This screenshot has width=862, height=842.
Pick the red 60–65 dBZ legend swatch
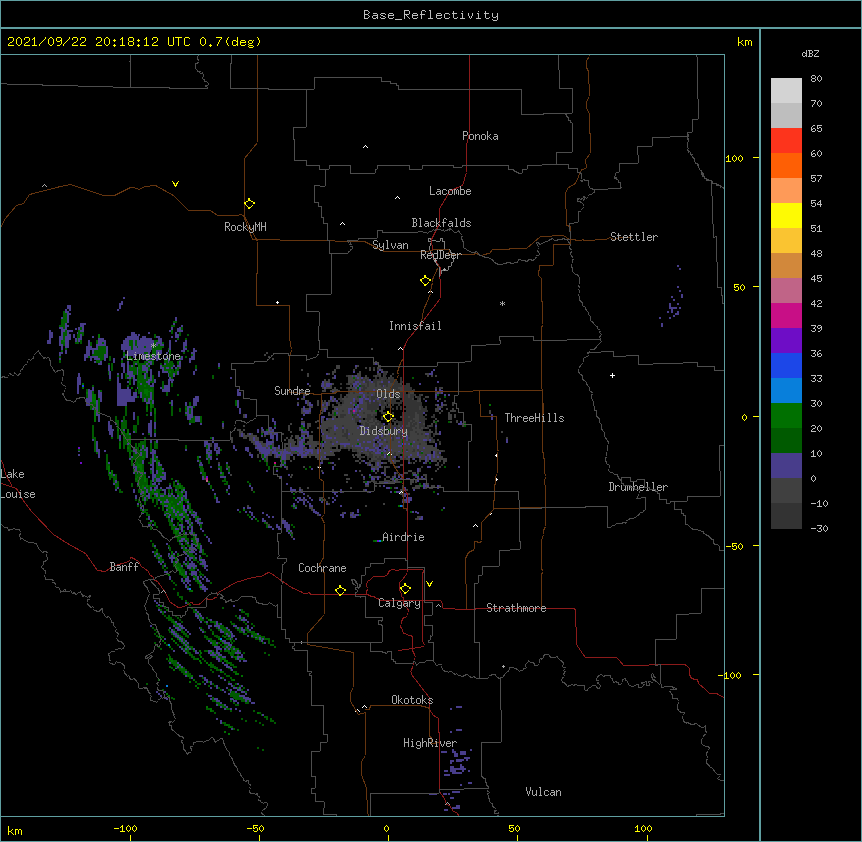[x=786, y=141]
